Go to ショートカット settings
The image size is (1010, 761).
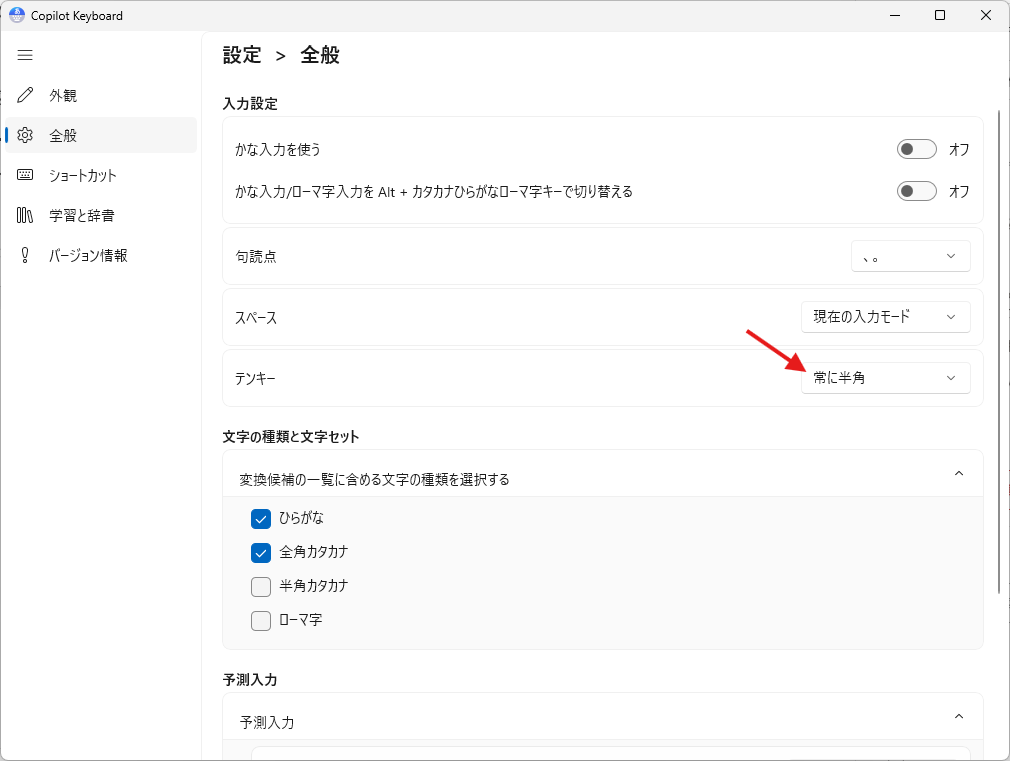(x=101, y=175)
